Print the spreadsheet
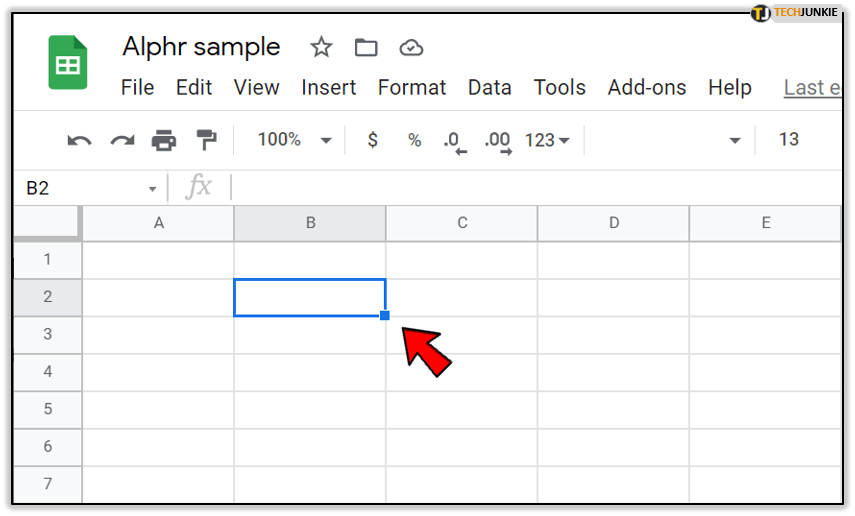The width and height of the screenshot is (855, 516). coord(164,140)
